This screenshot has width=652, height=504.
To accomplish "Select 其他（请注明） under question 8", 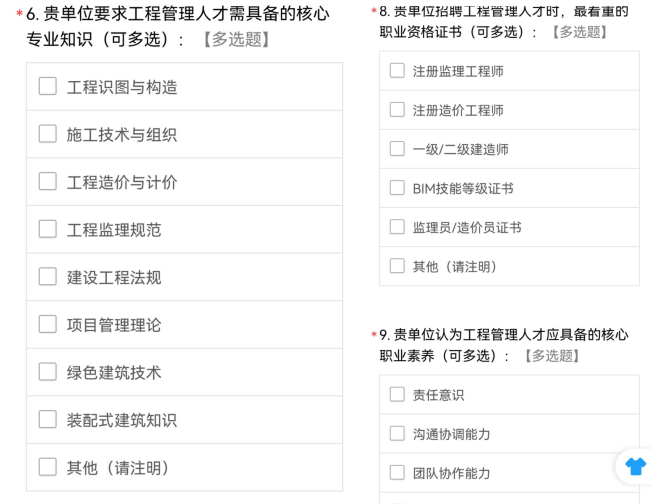I will 397,266.
